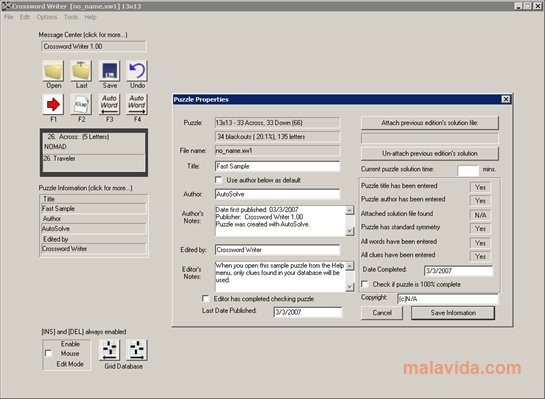The width and height of the screenshot is (545, 399).
Task: Open the Options menu
Action: click(47, 17)
